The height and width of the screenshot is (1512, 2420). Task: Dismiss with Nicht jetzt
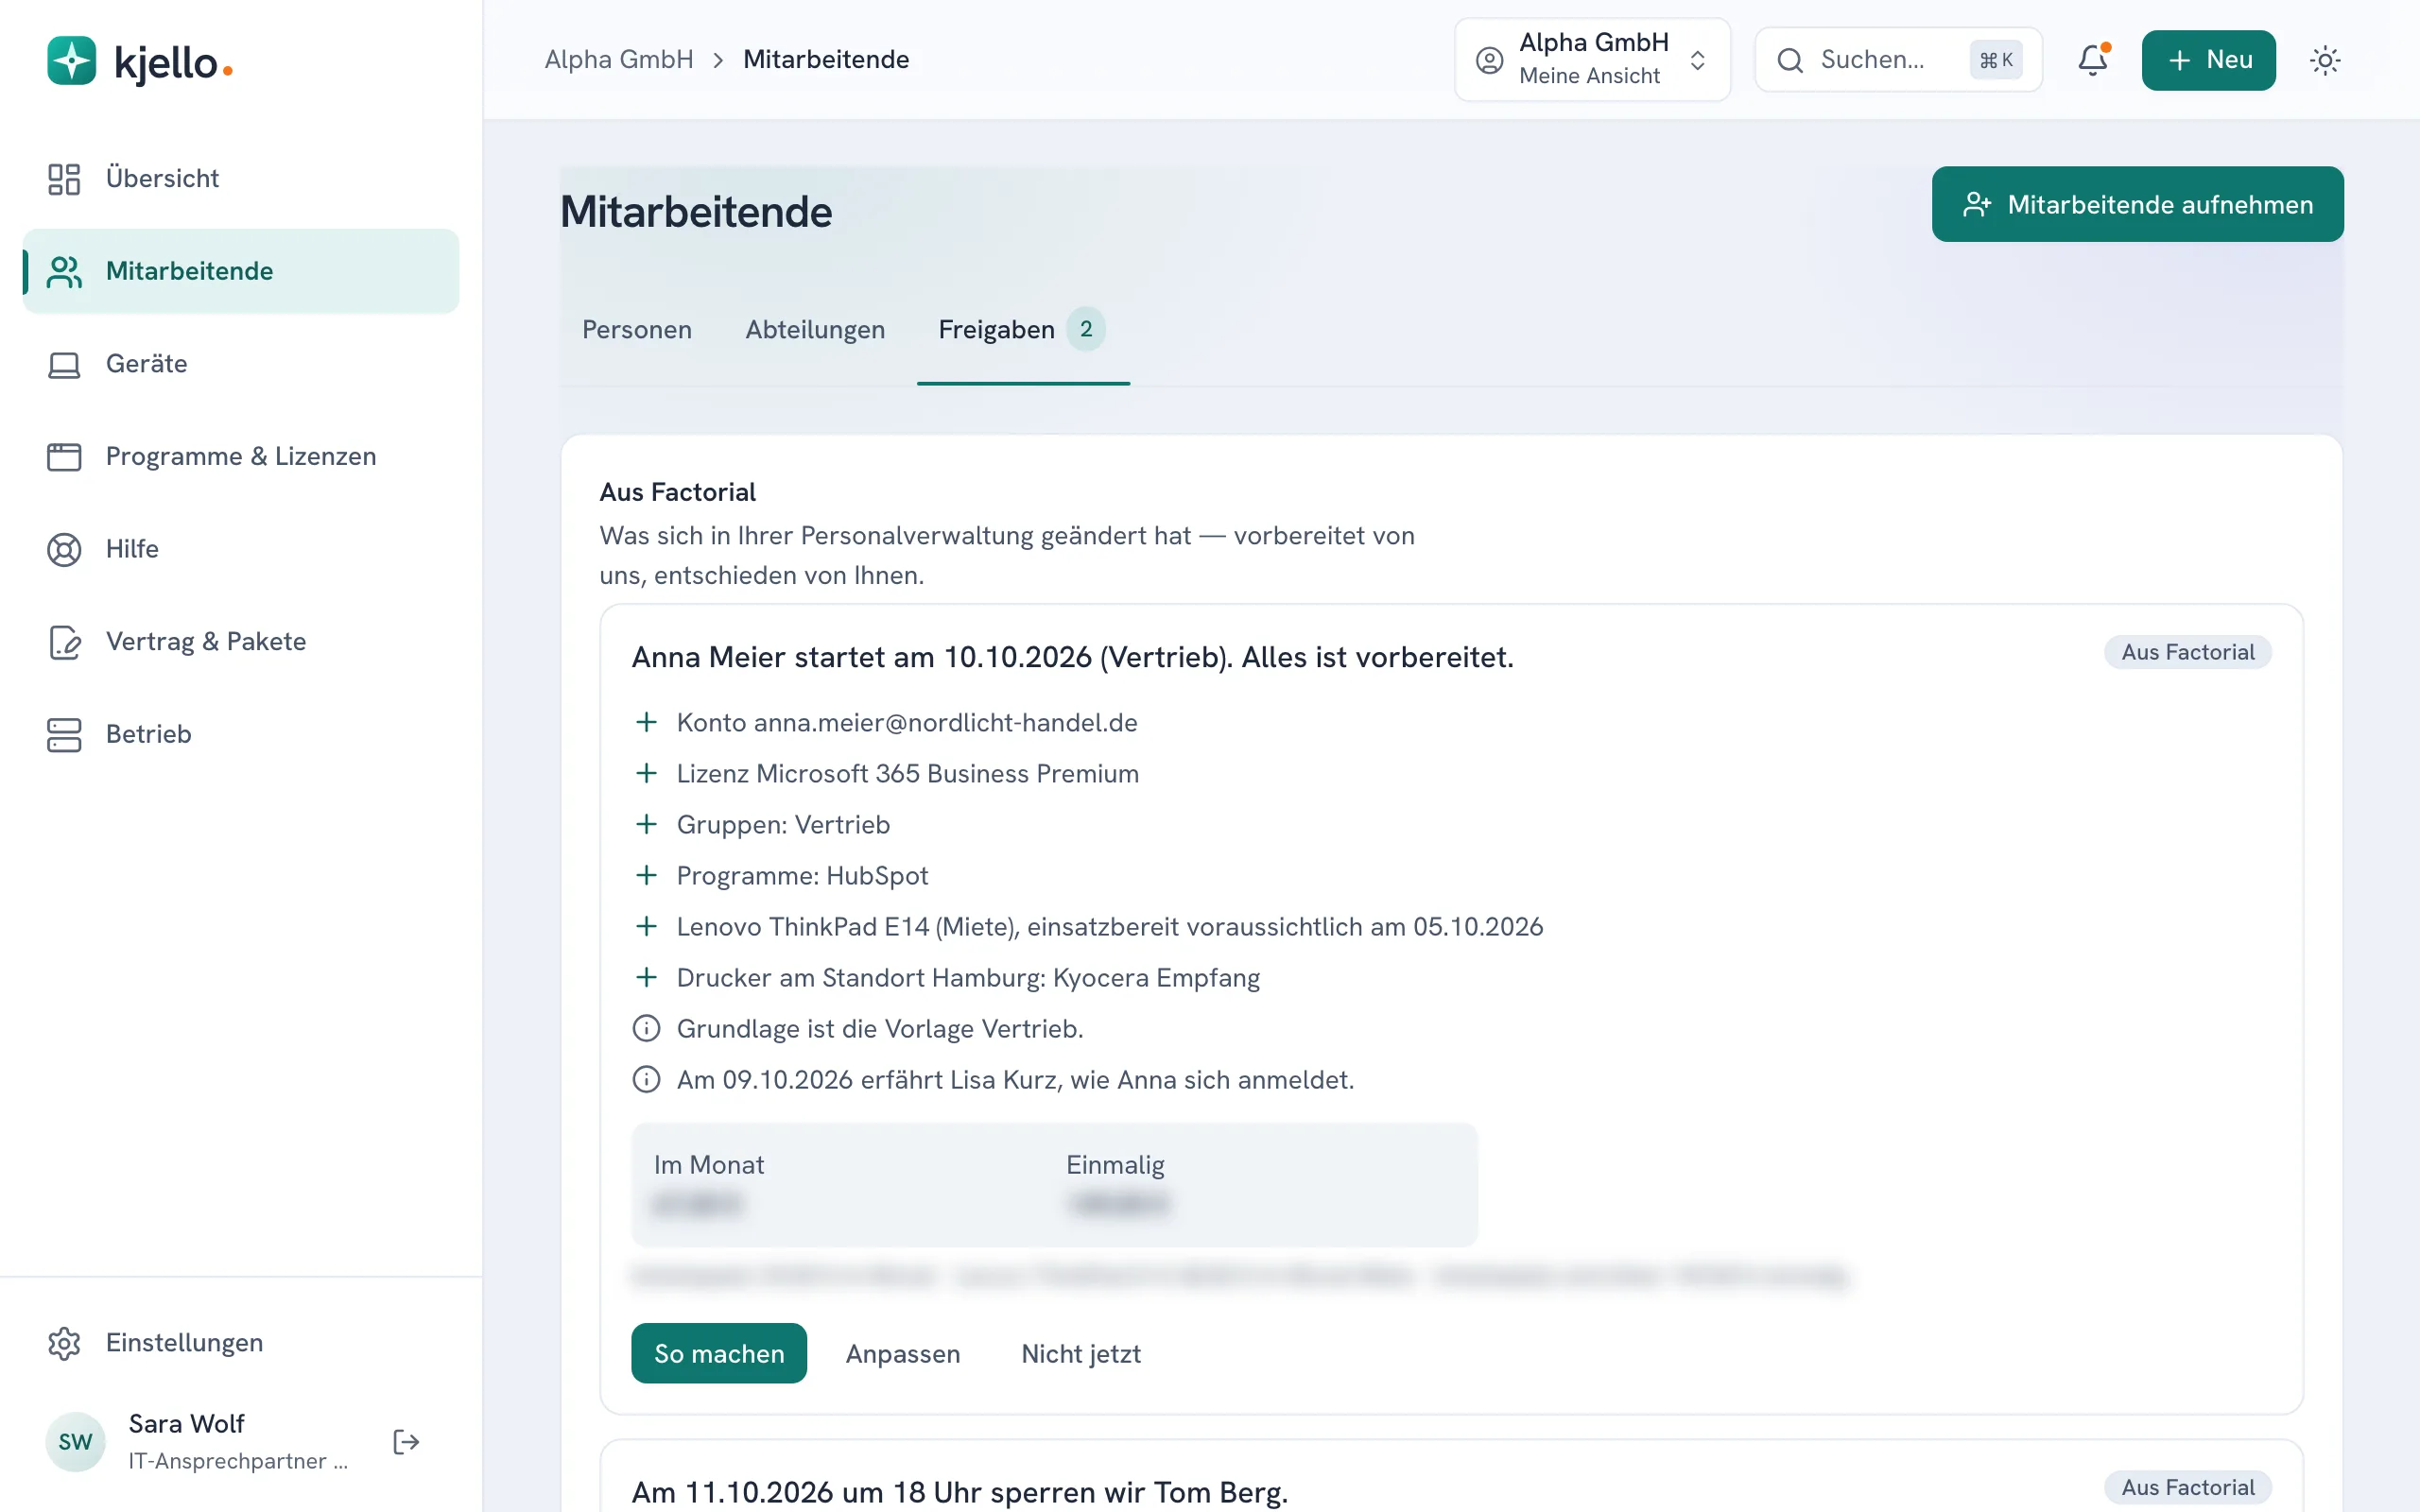pyautogui.click(x=1081, y=1353)
